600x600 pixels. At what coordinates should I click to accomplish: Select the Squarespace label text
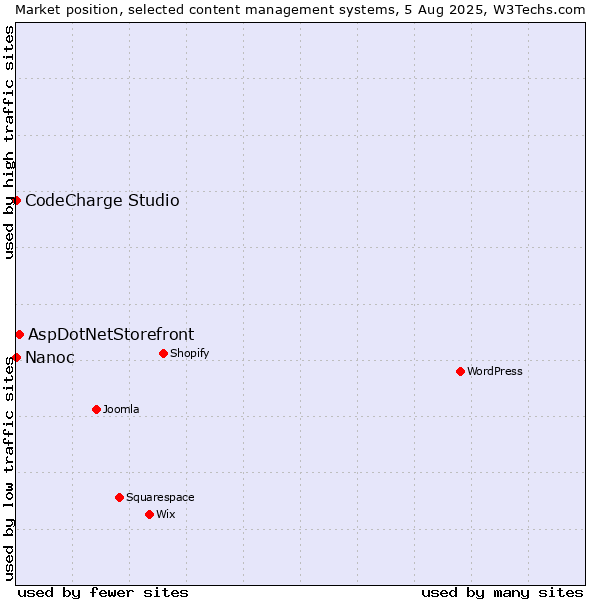tap(160, 497)
